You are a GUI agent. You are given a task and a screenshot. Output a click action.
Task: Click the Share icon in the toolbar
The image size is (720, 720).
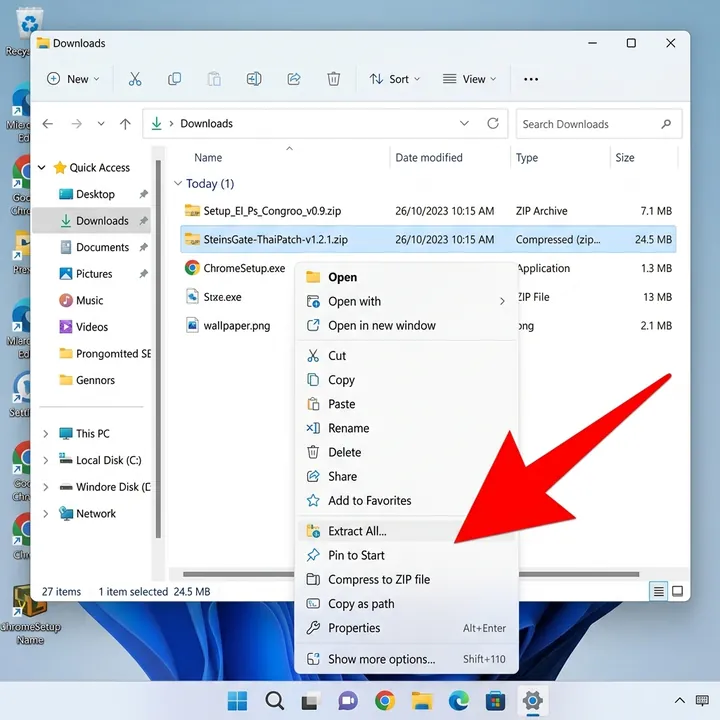[x=294, y=79]
